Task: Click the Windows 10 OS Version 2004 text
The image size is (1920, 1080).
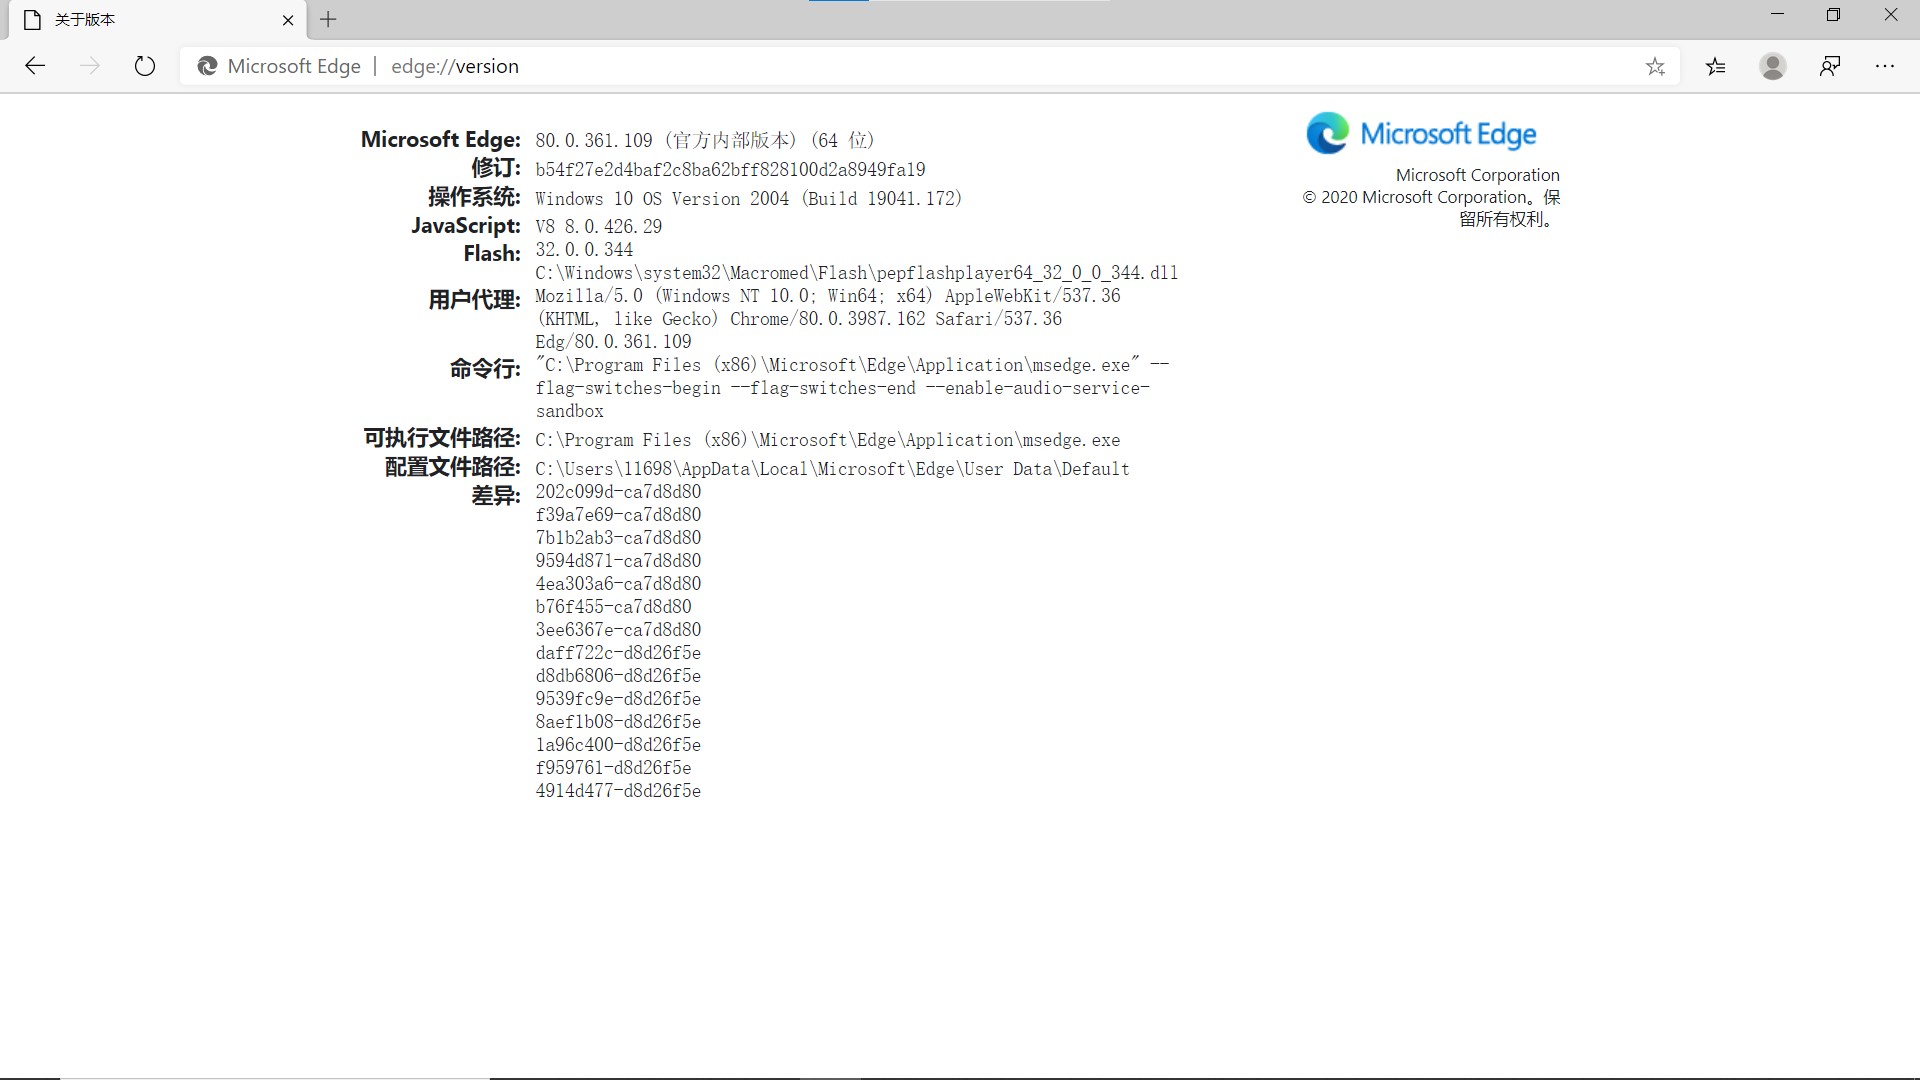Action: point(748,198)
